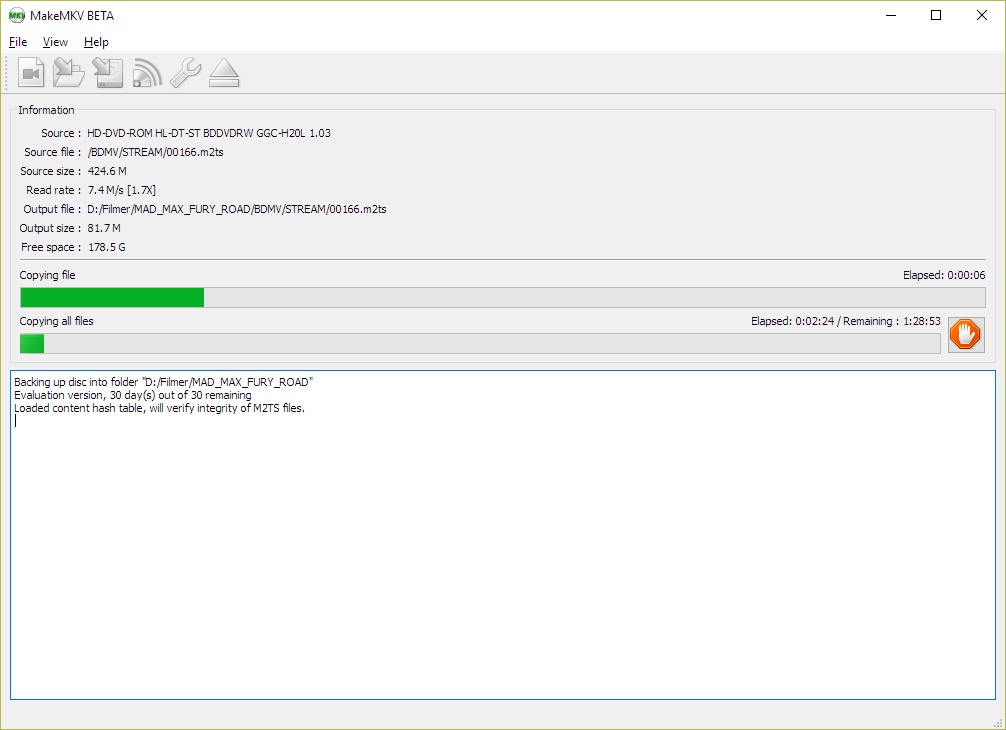The image size is (1006, 730).
Task: Minimize the MakeMKV window
Action: (x=891, y=15)
